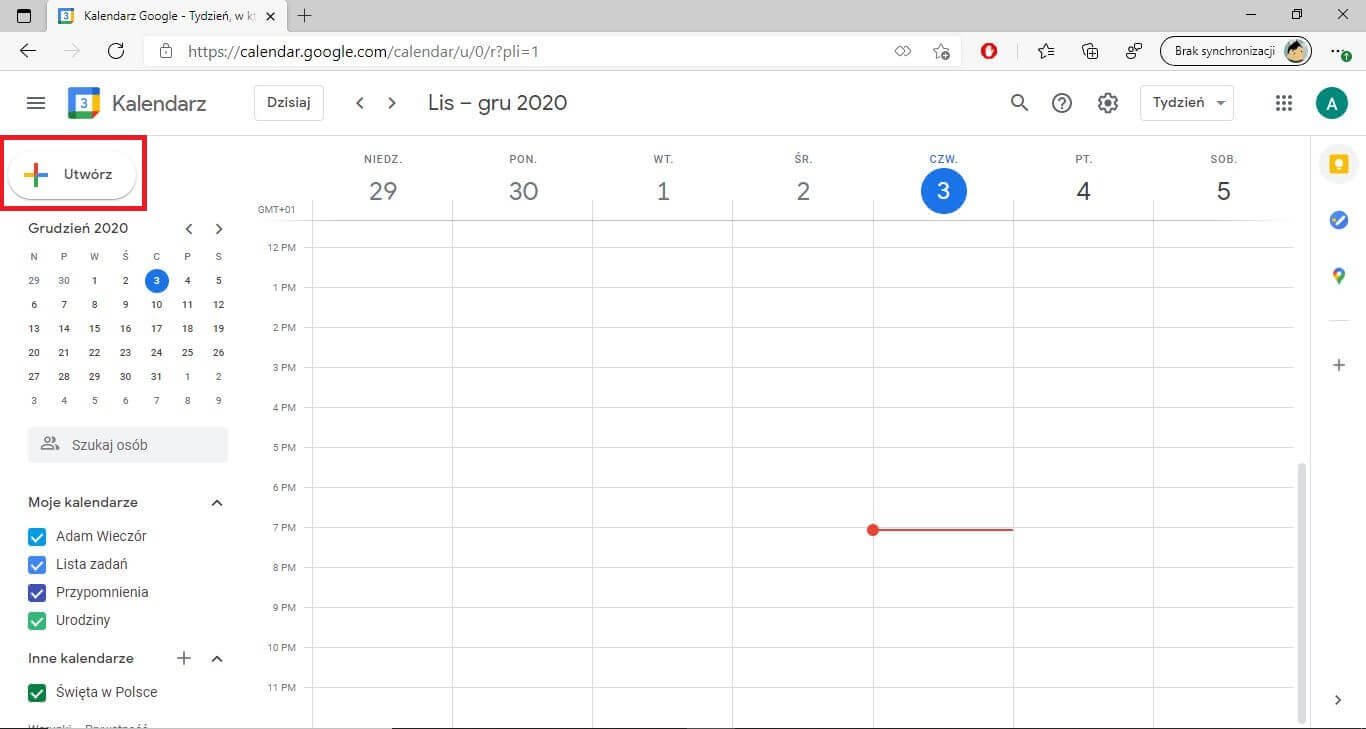Select Friday 4 column header
1366x729 pixels.
click(x=1083, y=180)
